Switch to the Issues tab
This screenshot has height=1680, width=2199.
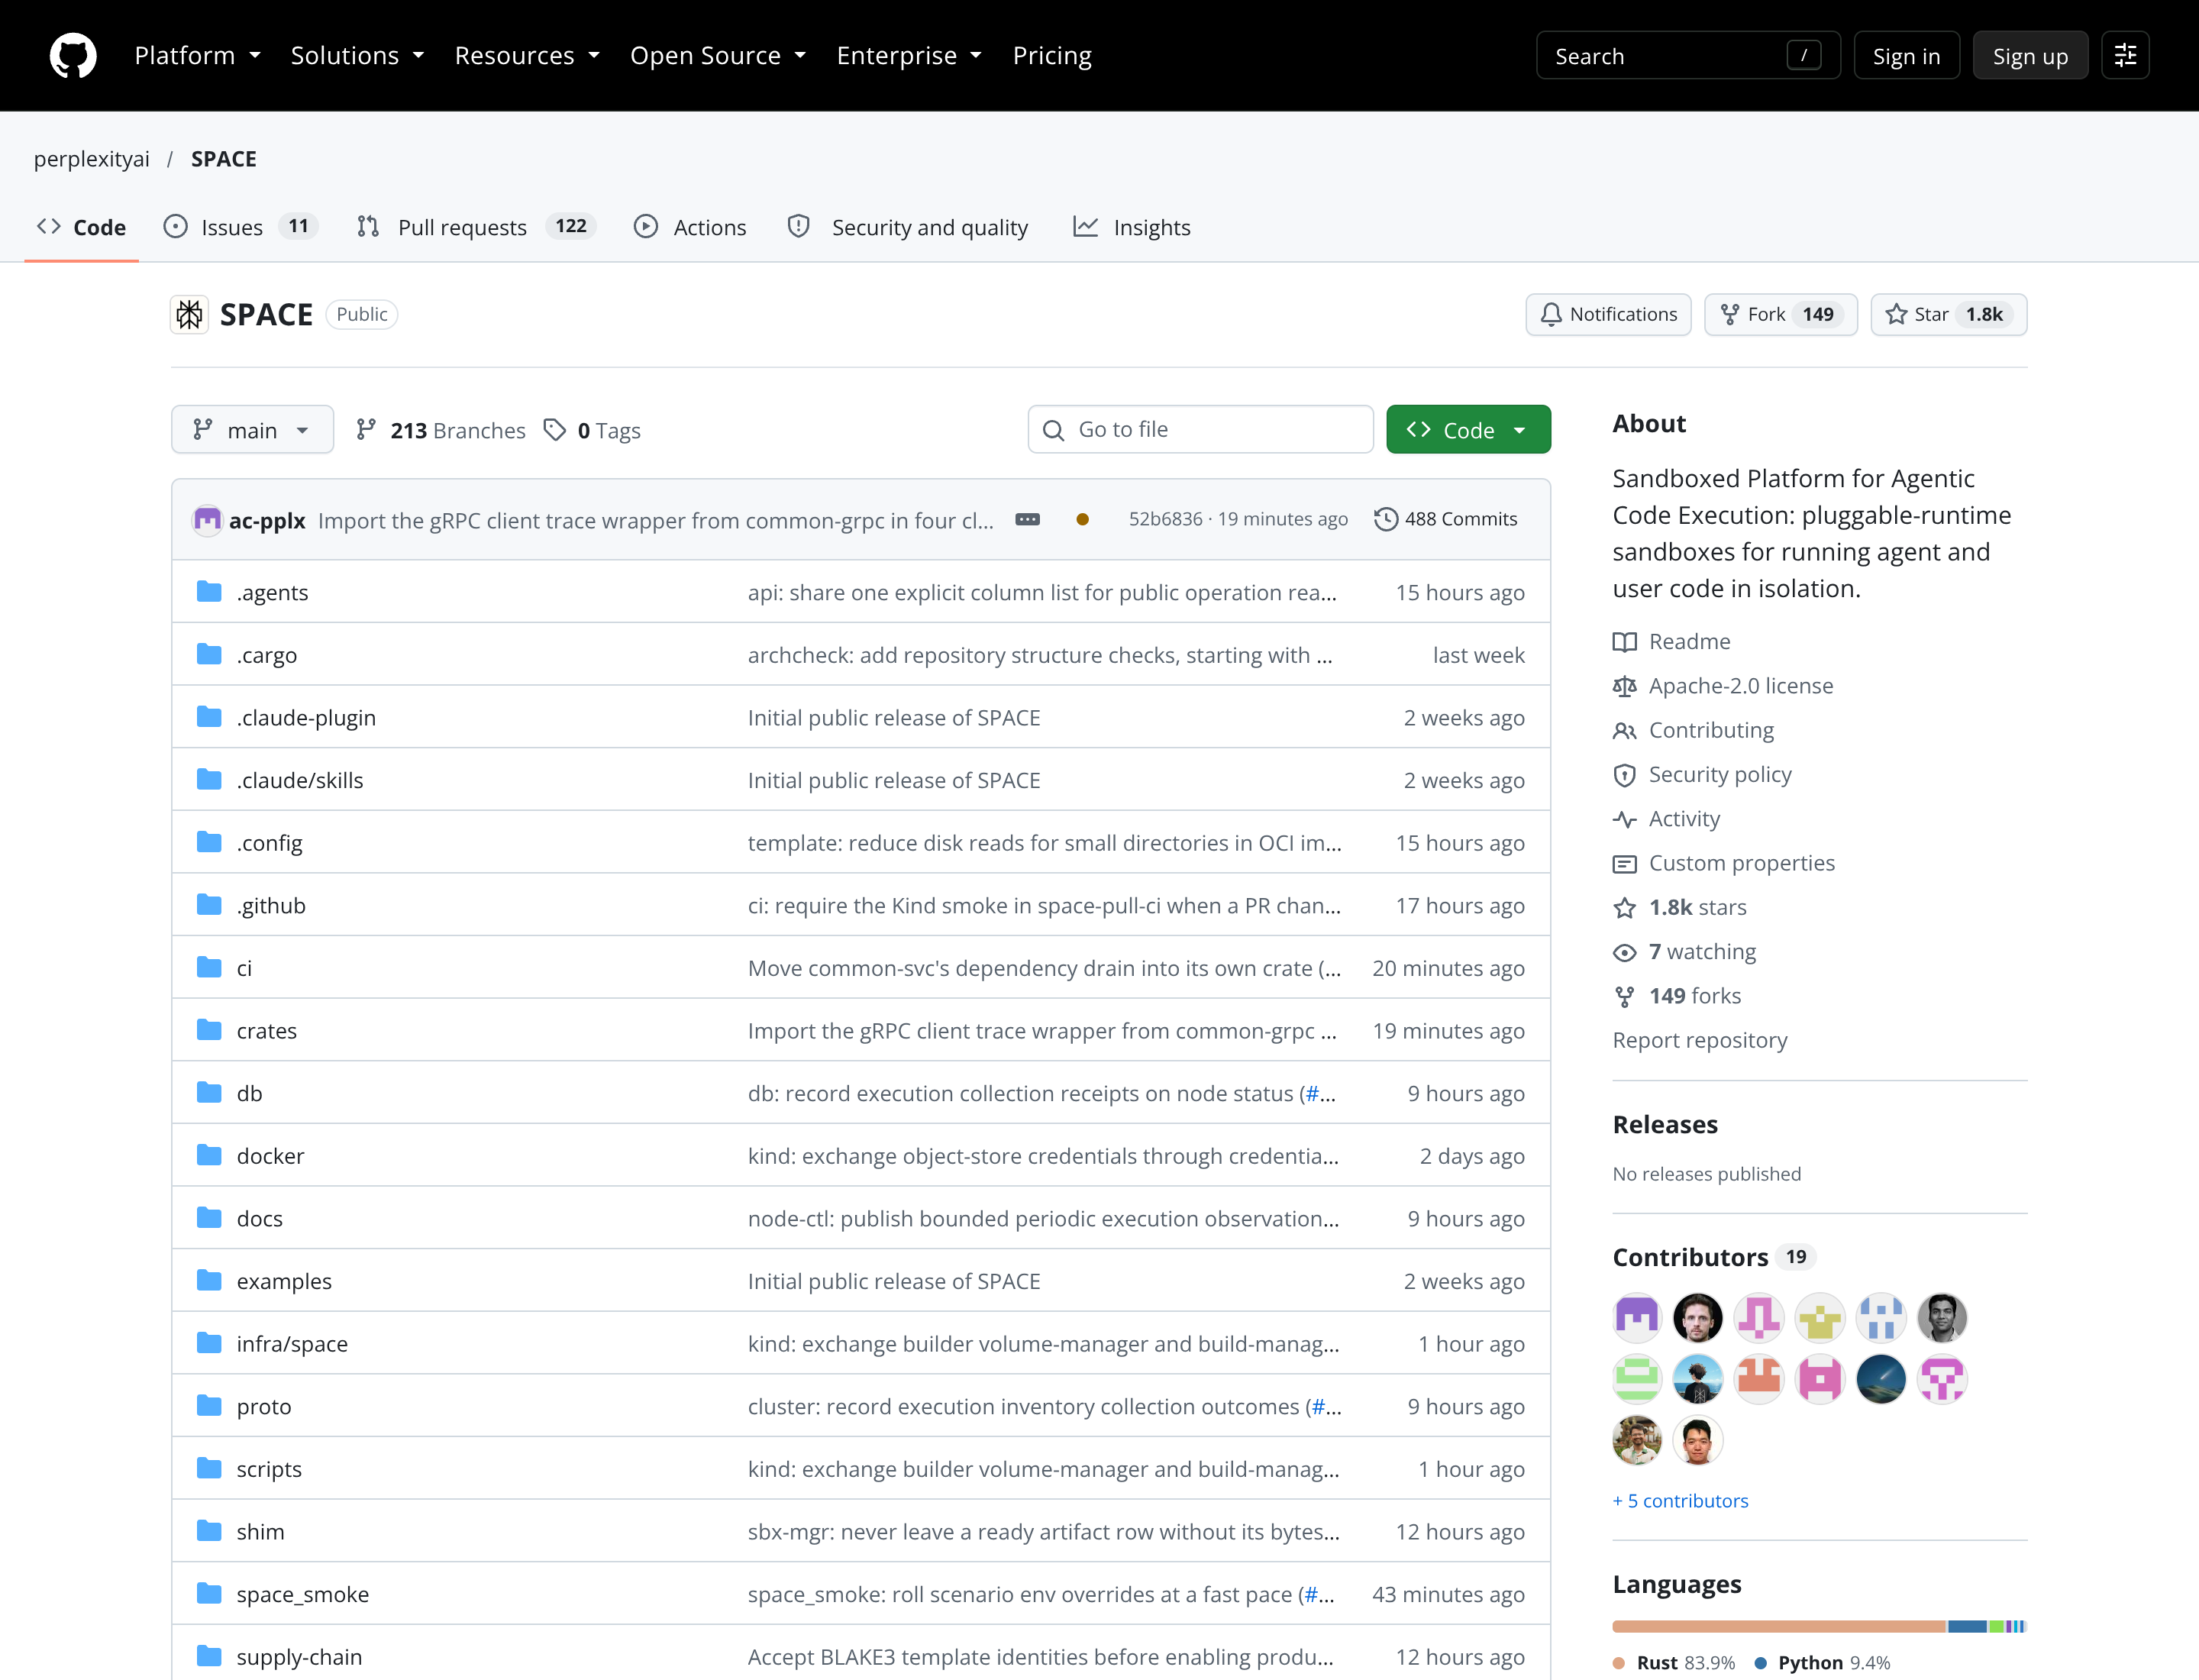point(241,227)
